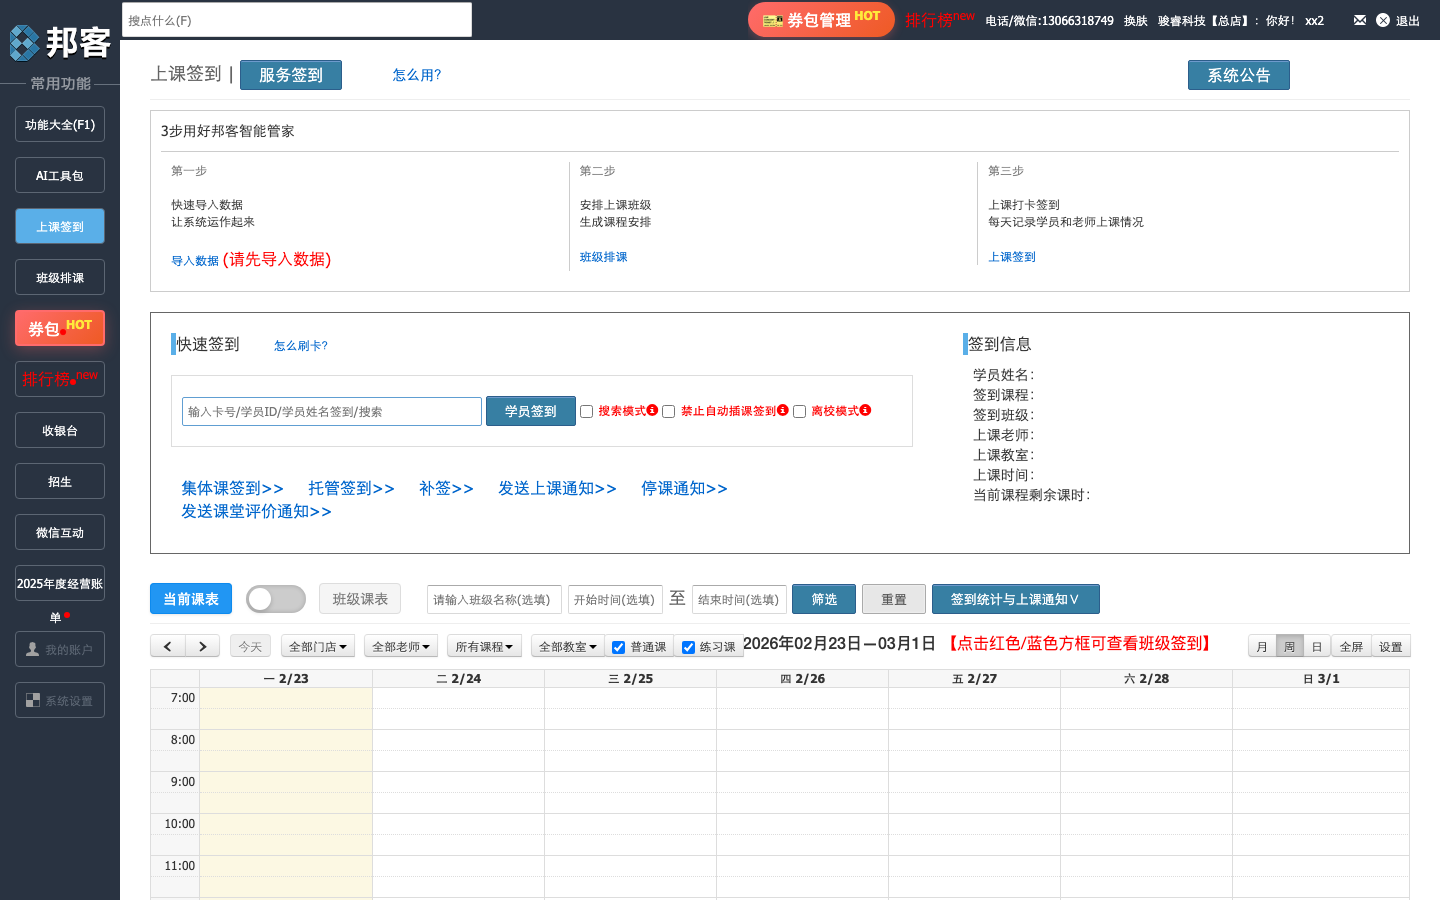Select the 周 calendar view tab
Screen dimensions: 1440x900
pyautogui.click(x=1287, y=645)
